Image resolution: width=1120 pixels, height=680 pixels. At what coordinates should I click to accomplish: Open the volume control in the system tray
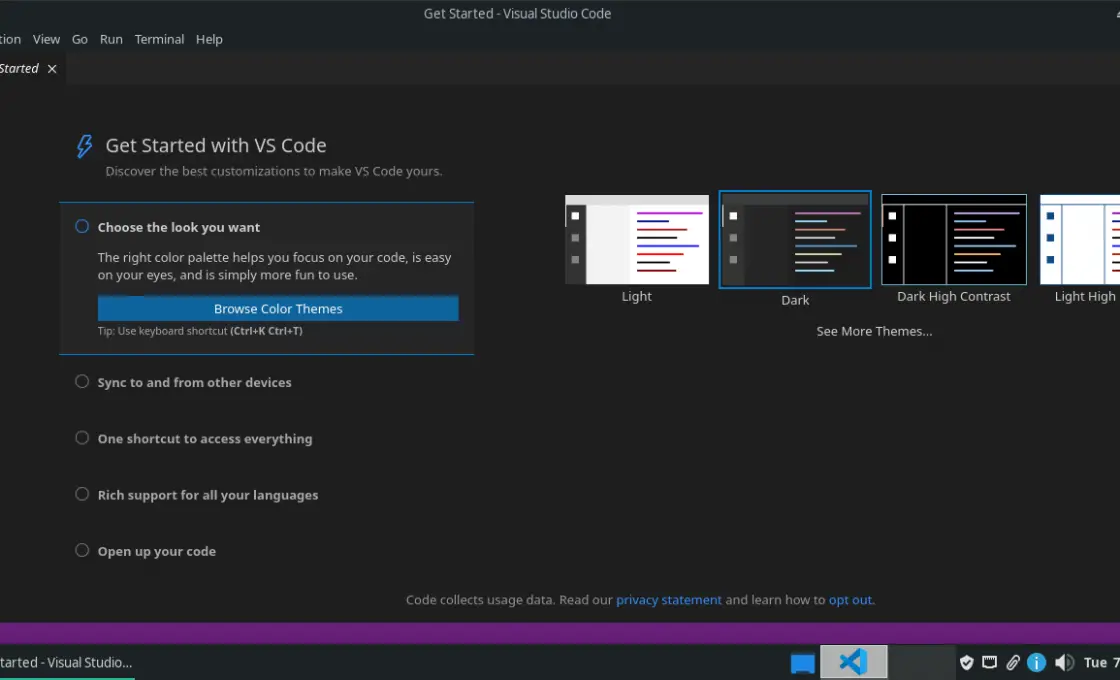point(1063,662)
